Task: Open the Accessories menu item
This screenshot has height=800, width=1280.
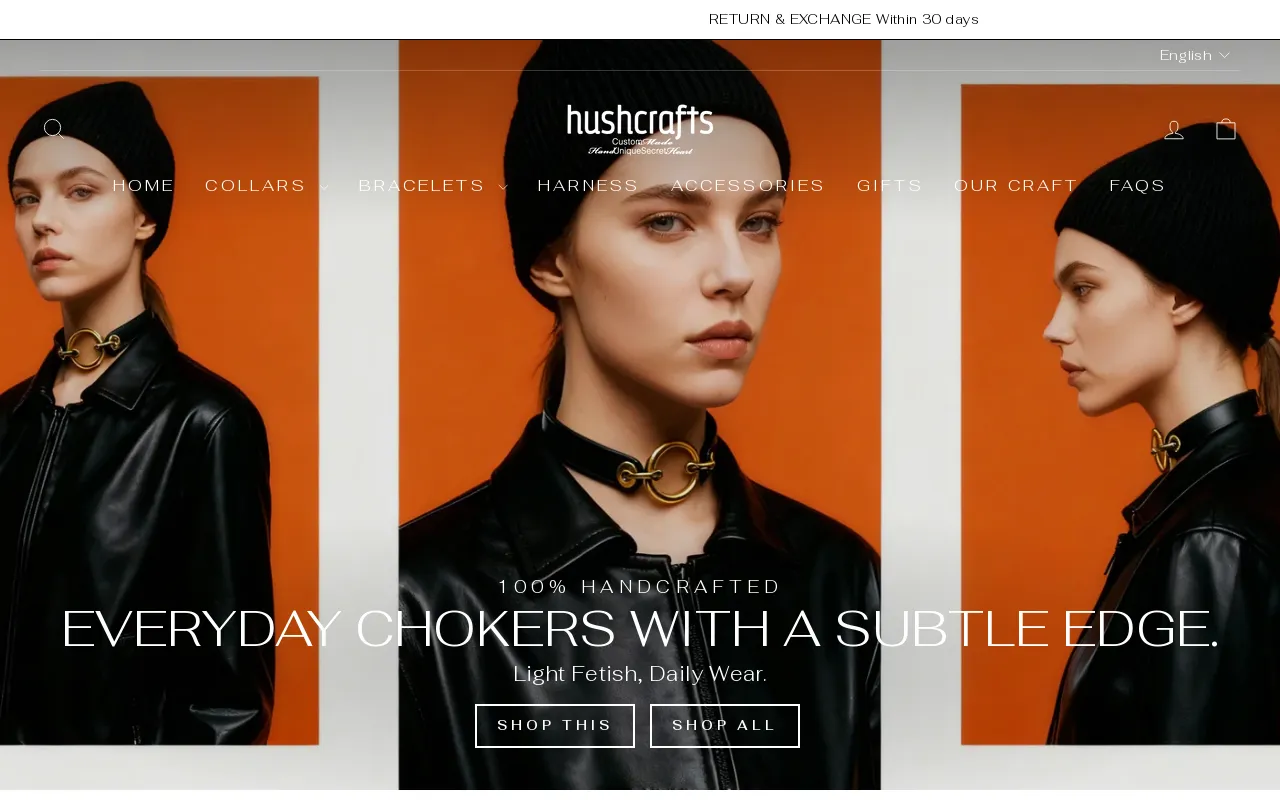Action: (748, 186)
